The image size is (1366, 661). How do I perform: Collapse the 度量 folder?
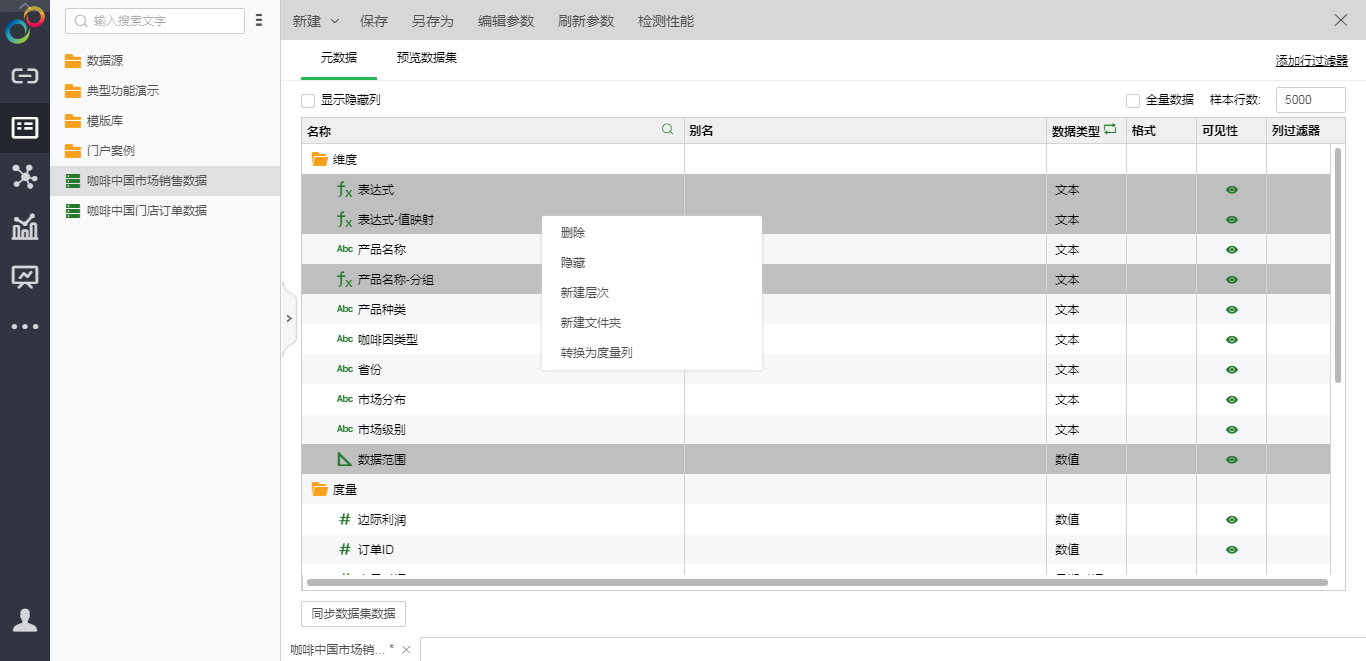click(320, 490)
